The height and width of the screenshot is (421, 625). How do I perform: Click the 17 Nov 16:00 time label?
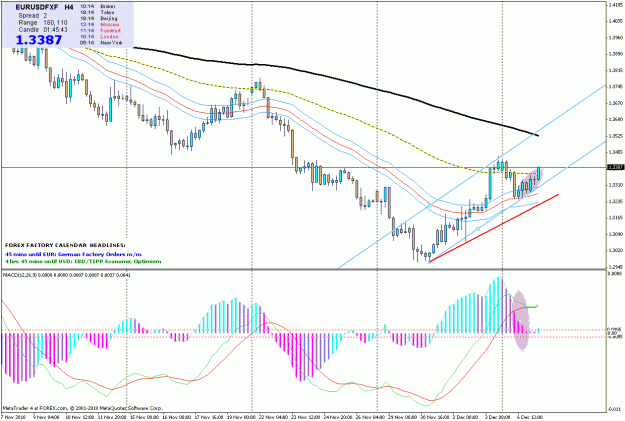209,417
